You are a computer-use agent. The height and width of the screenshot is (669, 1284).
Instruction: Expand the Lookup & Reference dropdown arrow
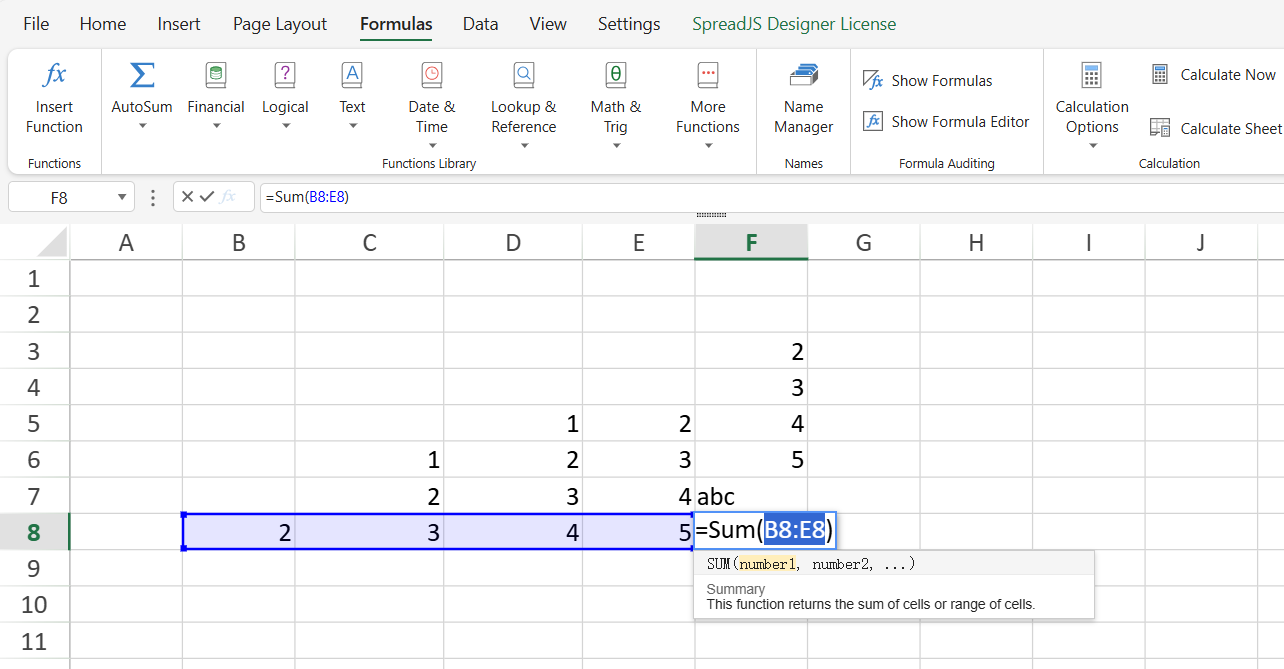click(524, 146)
